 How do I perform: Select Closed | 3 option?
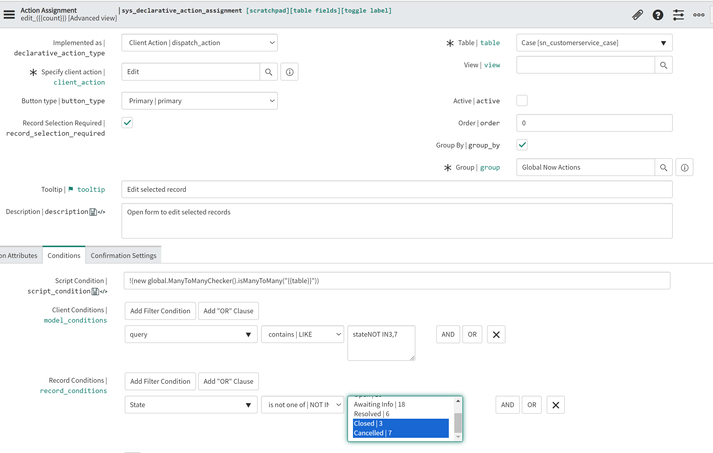(x=401, y=423)
